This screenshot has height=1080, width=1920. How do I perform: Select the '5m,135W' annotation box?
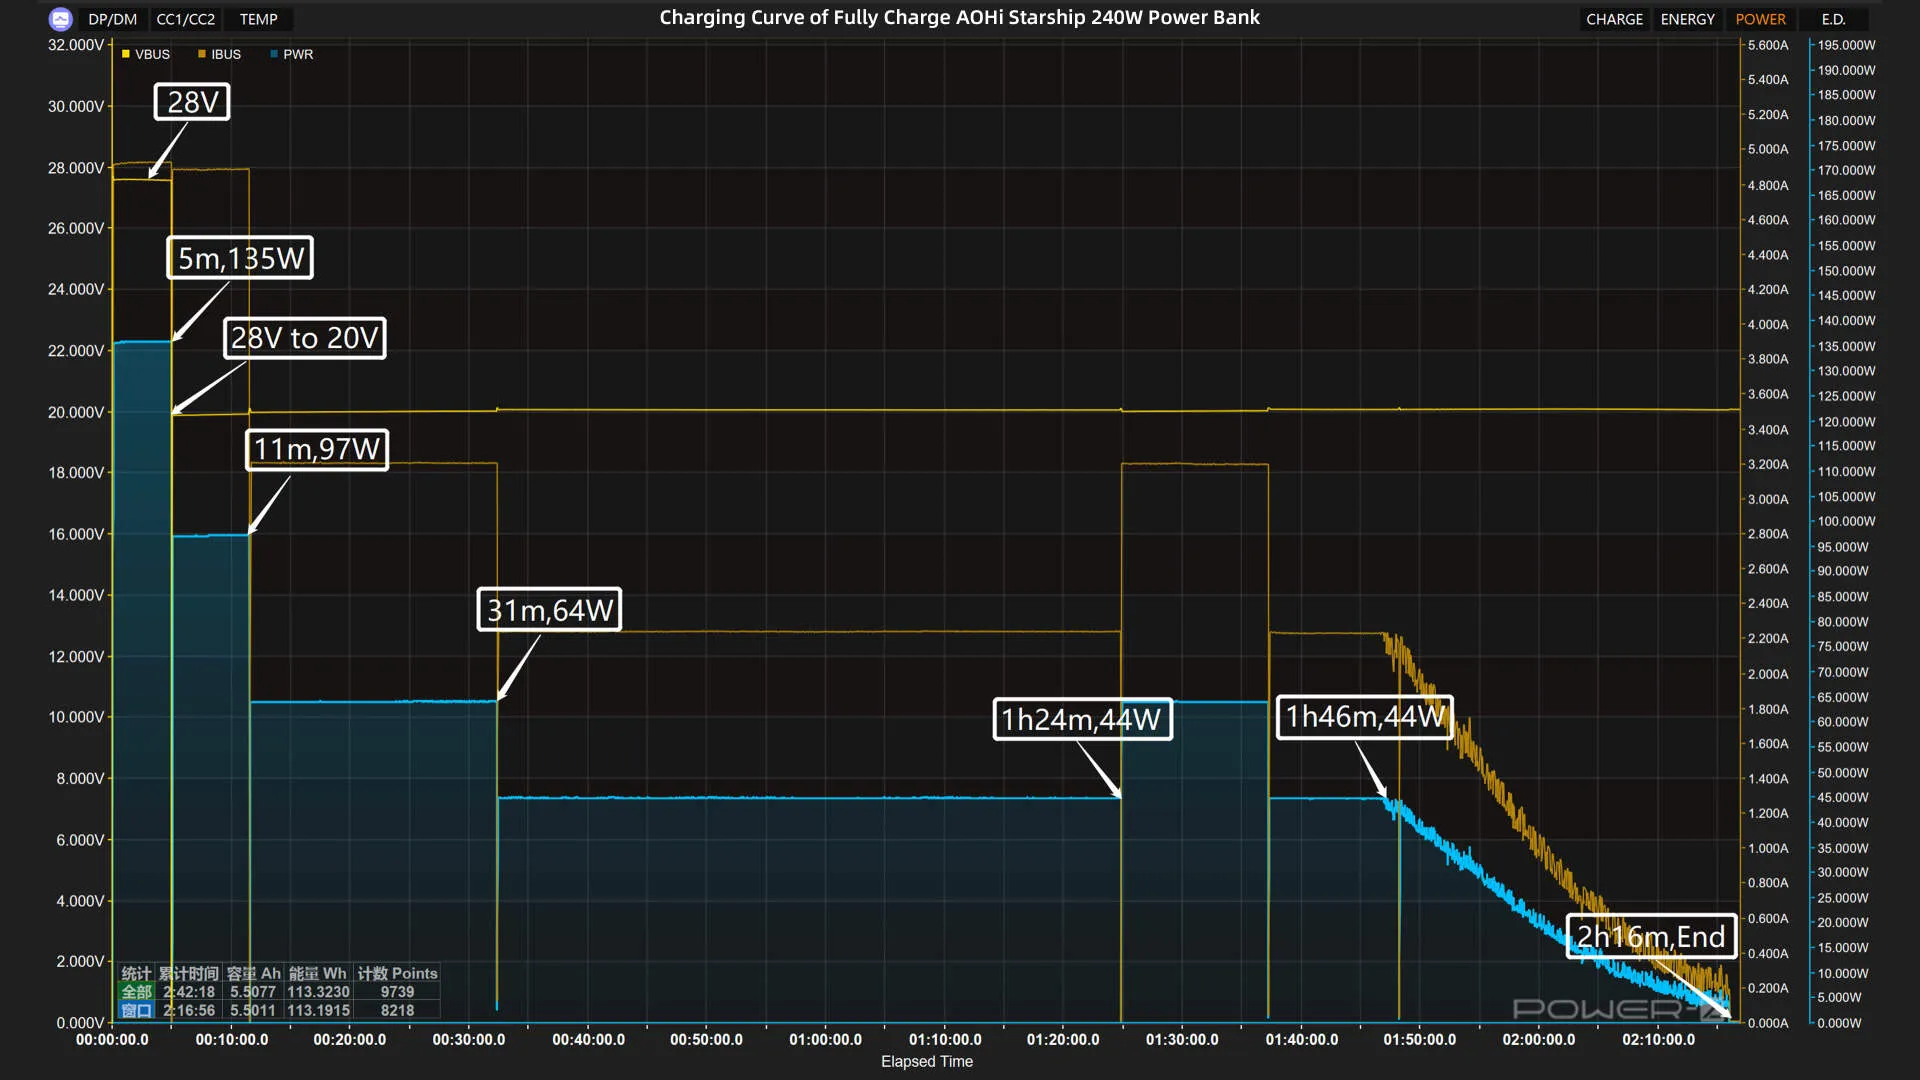point(240,258)
